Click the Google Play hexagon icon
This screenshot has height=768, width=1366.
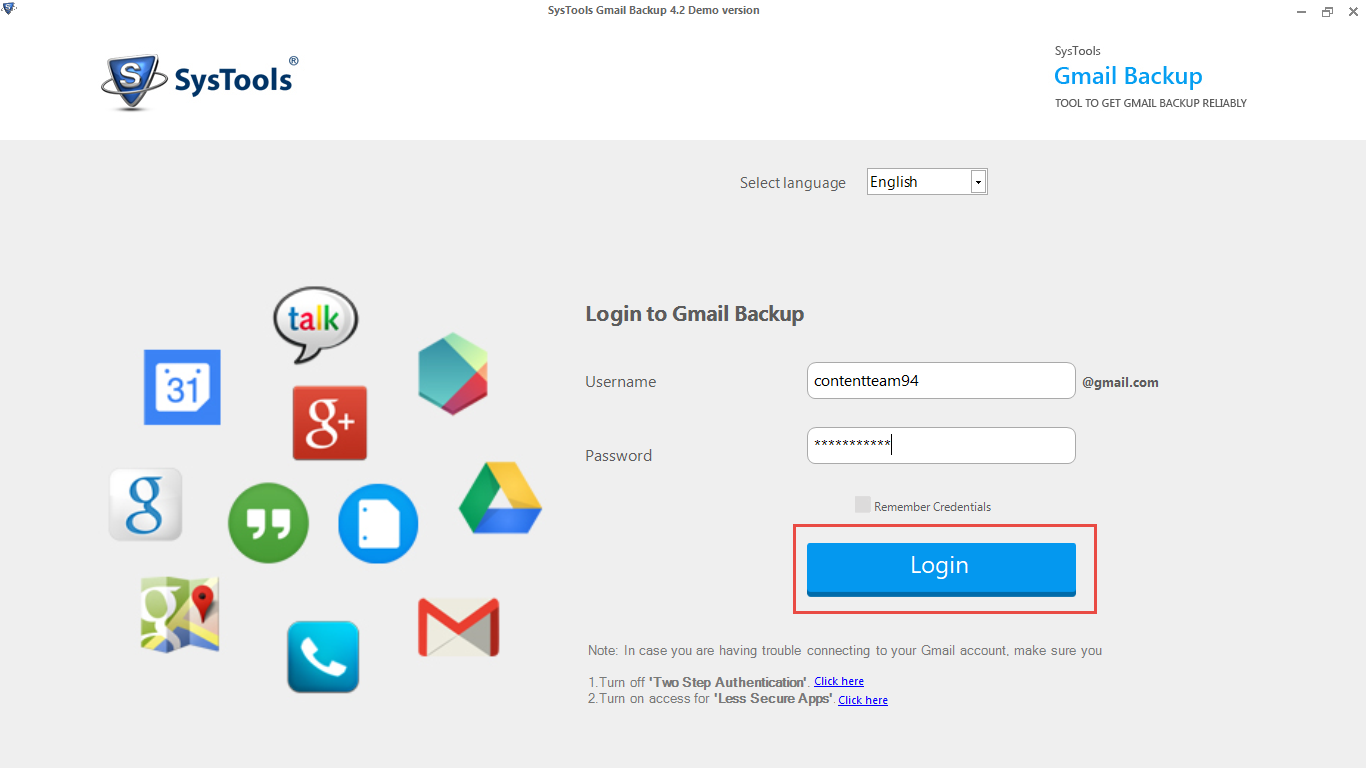(x=453, y=374)
